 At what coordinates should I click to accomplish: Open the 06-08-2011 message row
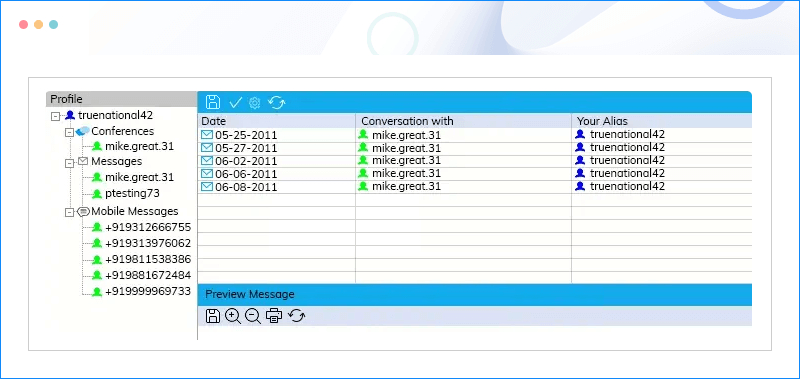pyautogui.click(x=474, y=187)
